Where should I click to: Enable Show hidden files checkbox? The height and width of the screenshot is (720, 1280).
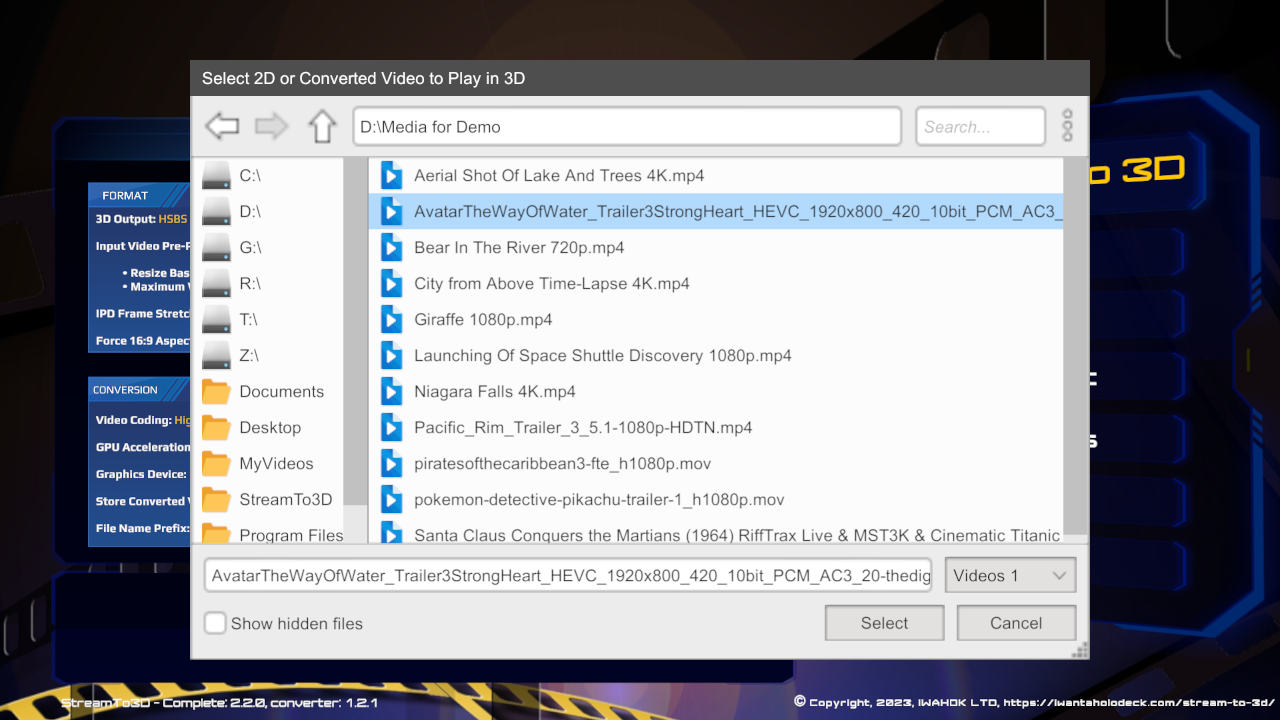(x=215, y=623)
